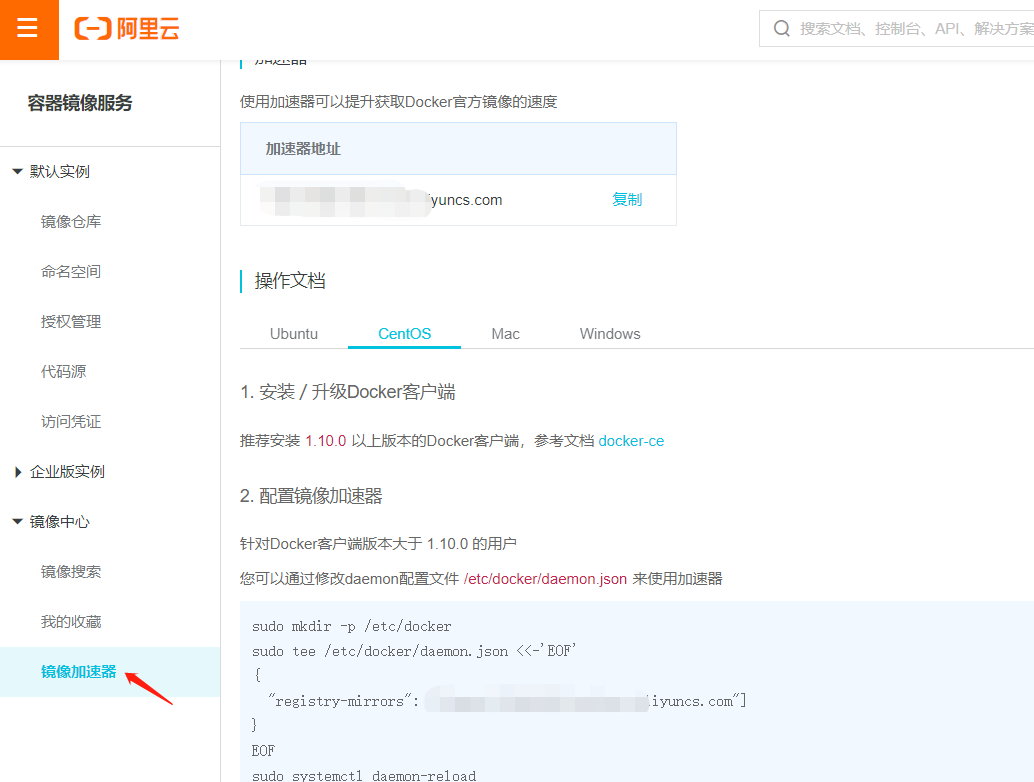The width and height of the screenshot is (1034, 782).
Task: Collapse the 镜像中心 sidebar section
Action: coord(46,521)
